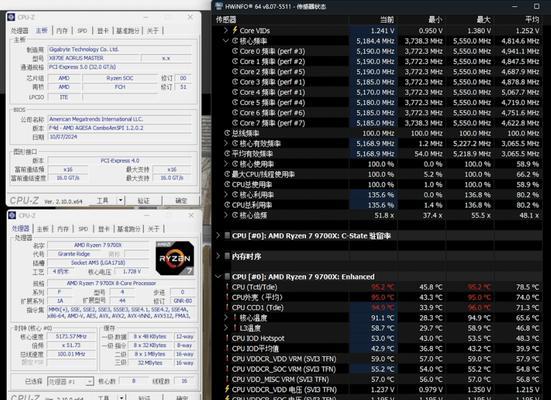Click the clock icon of Core 7 频率 row

point(235,123)
